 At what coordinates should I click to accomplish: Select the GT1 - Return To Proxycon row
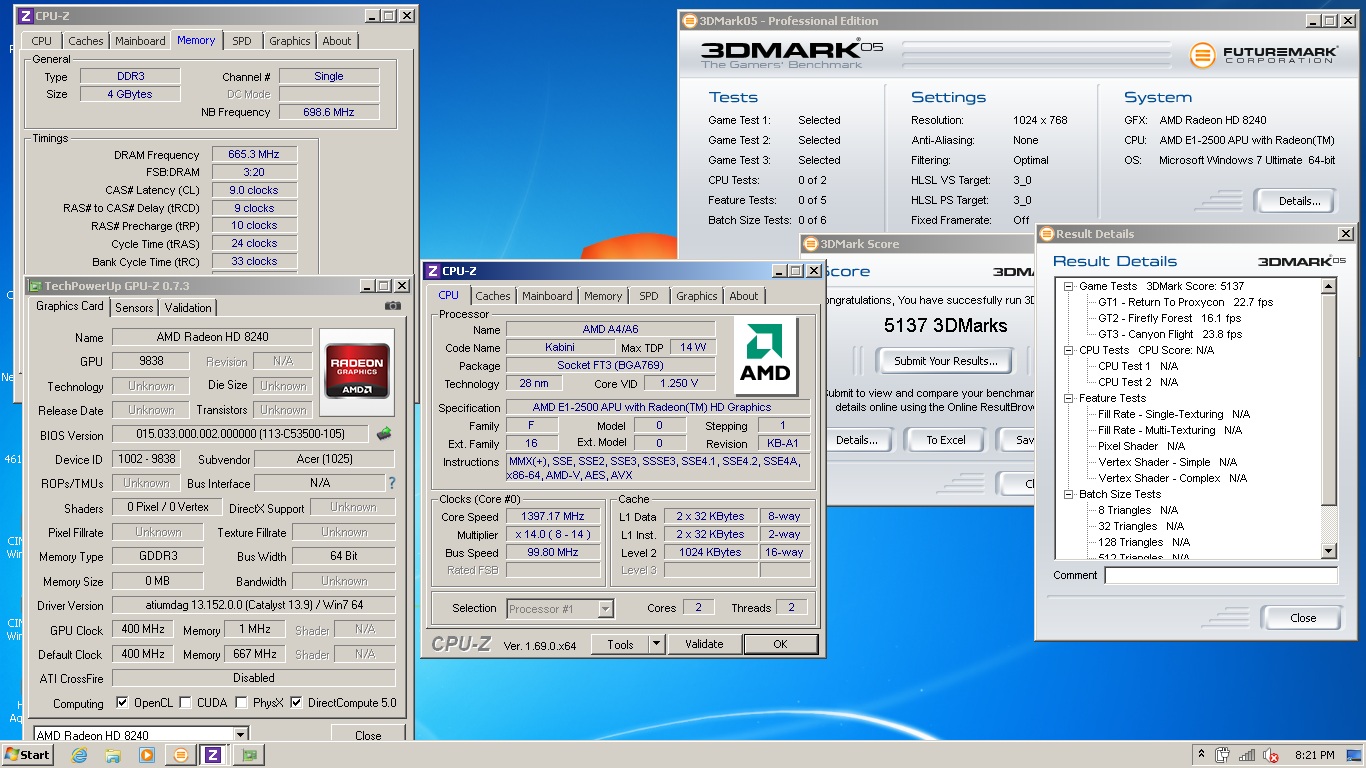(1185, 302)
